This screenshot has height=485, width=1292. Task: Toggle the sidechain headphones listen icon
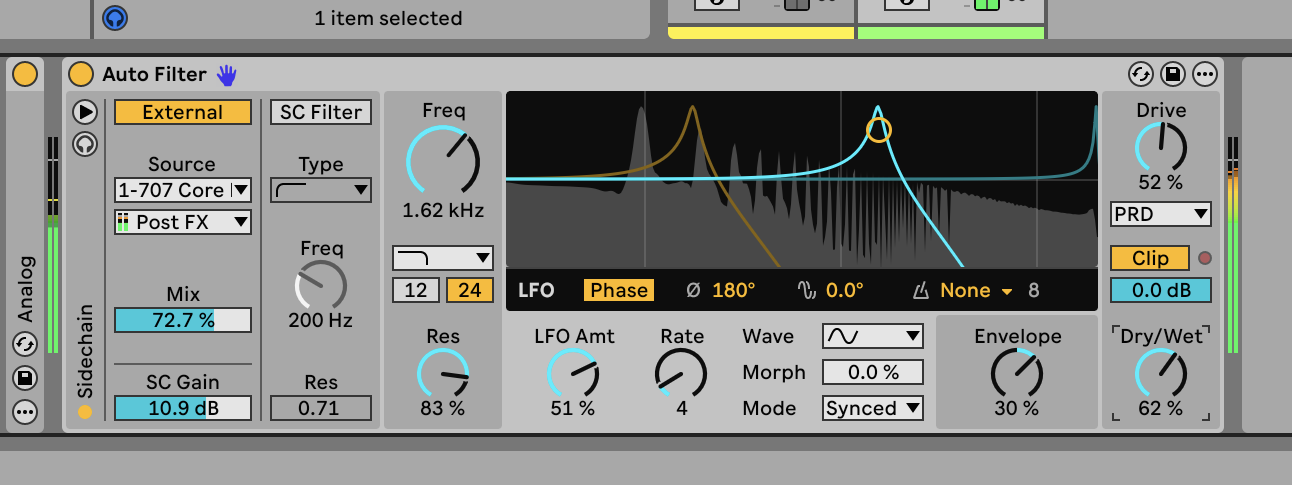(x=85, y=144)
